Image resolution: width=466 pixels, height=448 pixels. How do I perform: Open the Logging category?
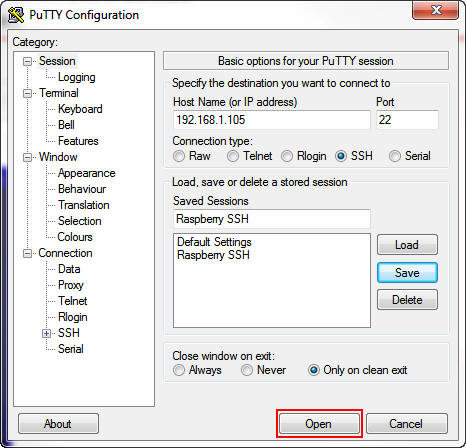click(77, 77)
